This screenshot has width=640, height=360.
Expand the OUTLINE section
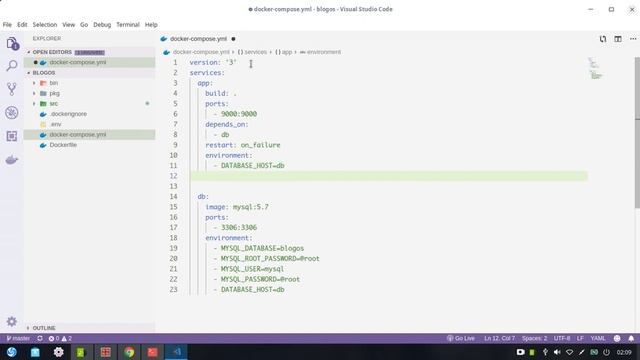44,328
